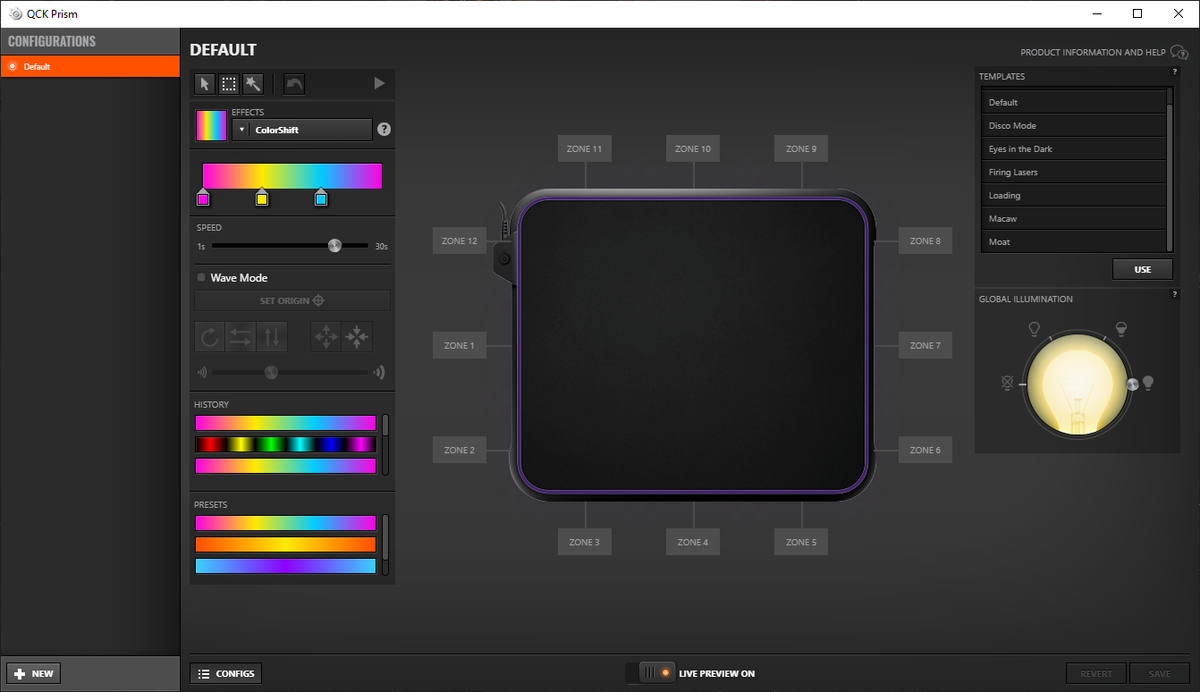The height and width of the screenshot is (692, 1200).
Task: Open the Configs panel button
Action: (226, 674)
